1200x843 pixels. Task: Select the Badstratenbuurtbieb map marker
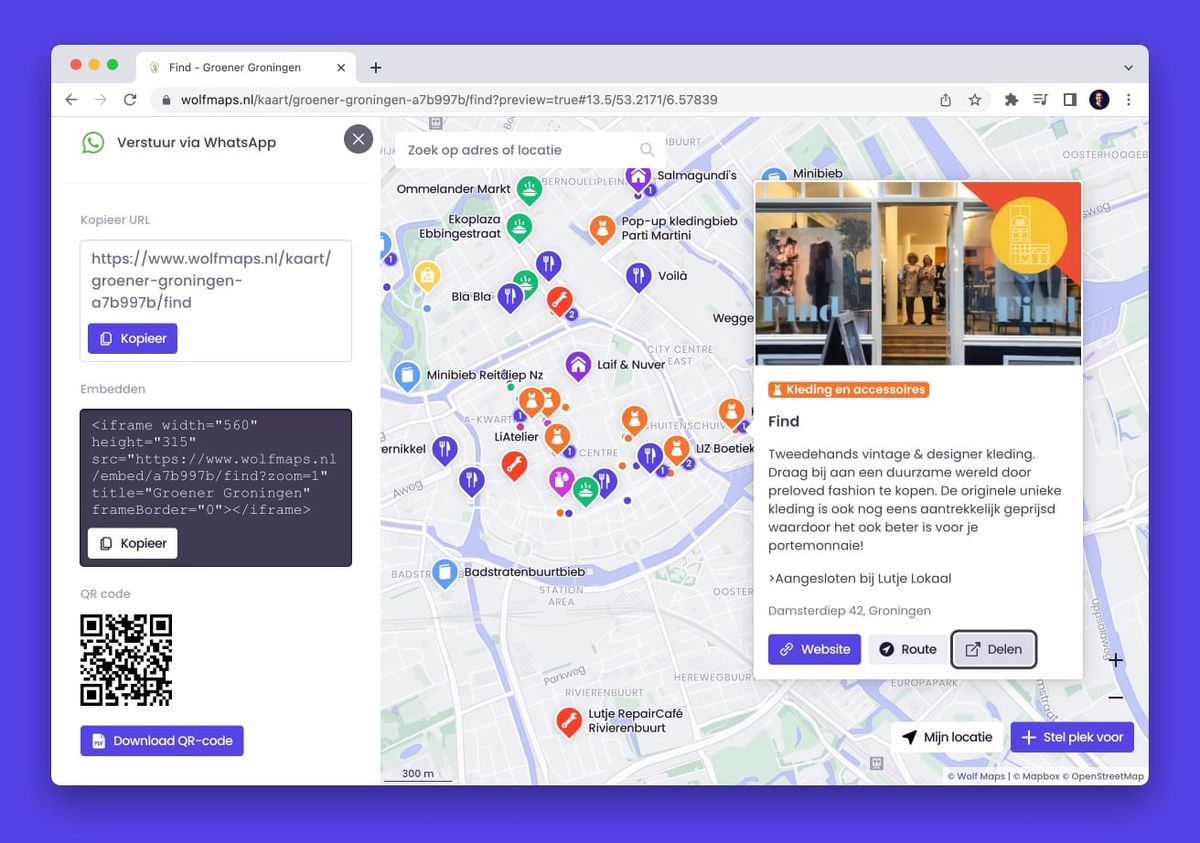click(446, 572)
